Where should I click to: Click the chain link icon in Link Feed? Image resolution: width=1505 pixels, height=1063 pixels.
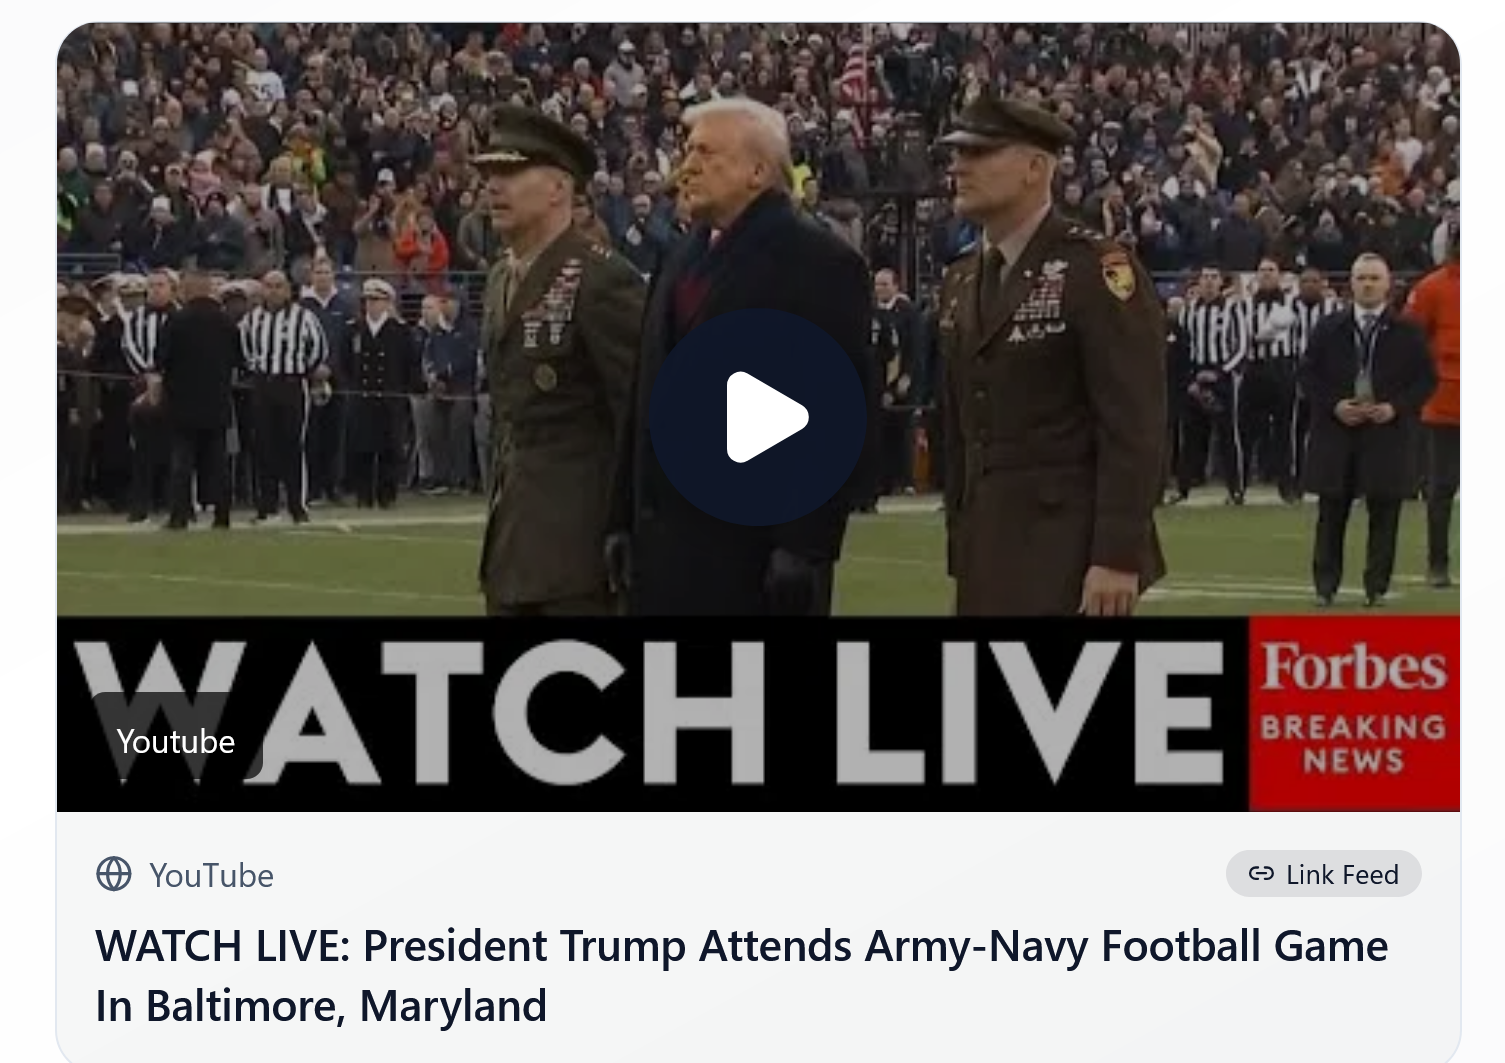click(1261, 874)
